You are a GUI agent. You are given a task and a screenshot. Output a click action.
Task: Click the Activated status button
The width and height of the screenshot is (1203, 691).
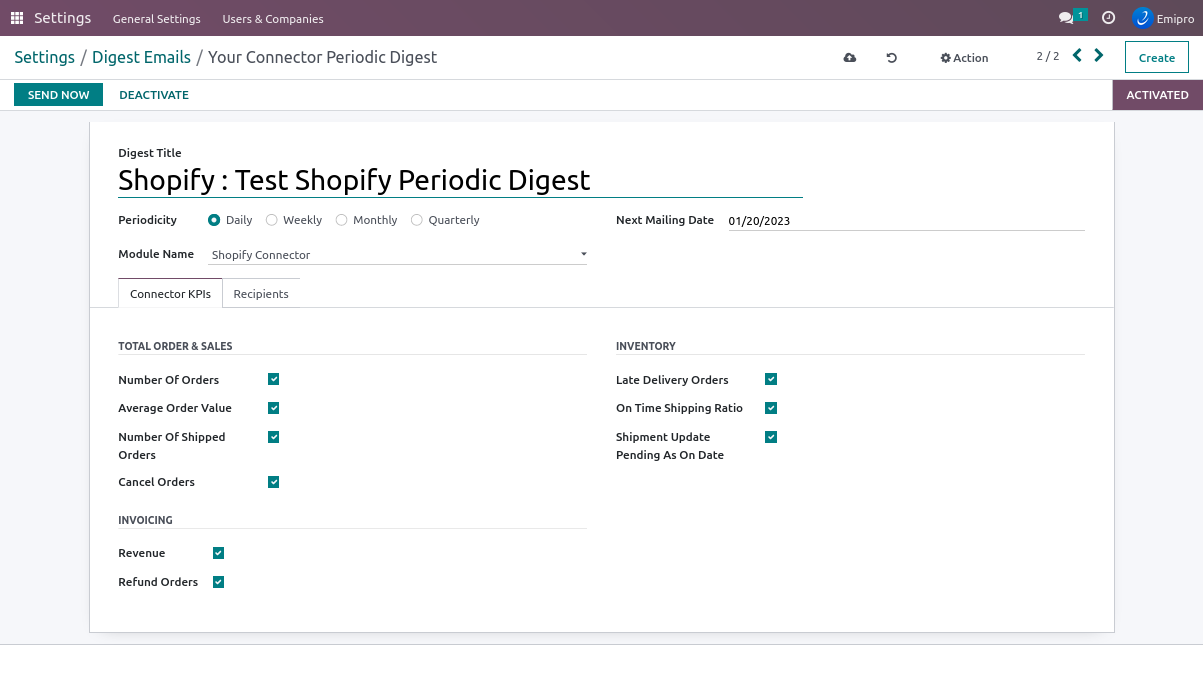[1157, 95]
